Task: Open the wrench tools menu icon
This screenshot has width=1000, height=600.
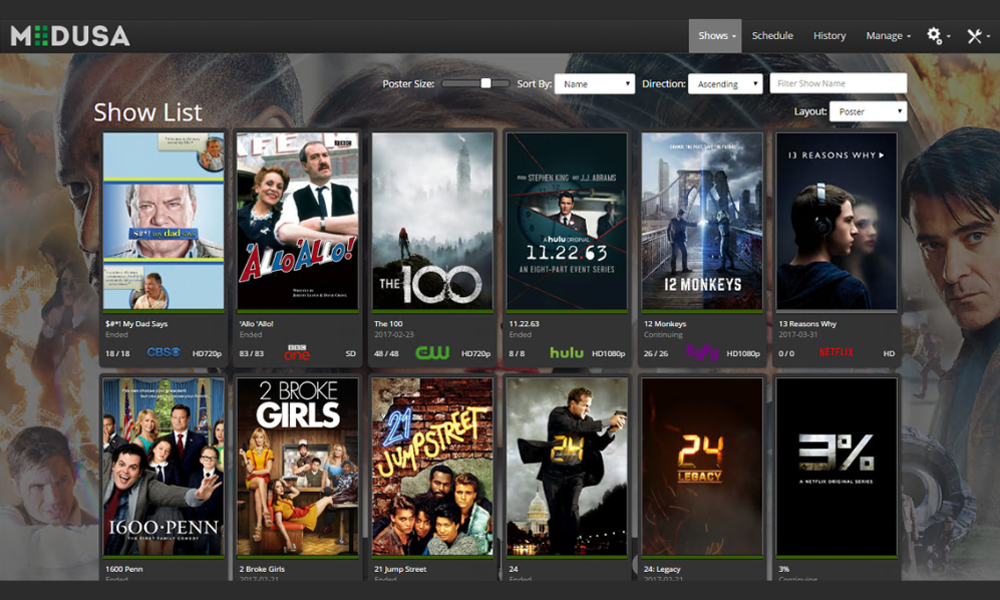Action: (x=975, y=36)
